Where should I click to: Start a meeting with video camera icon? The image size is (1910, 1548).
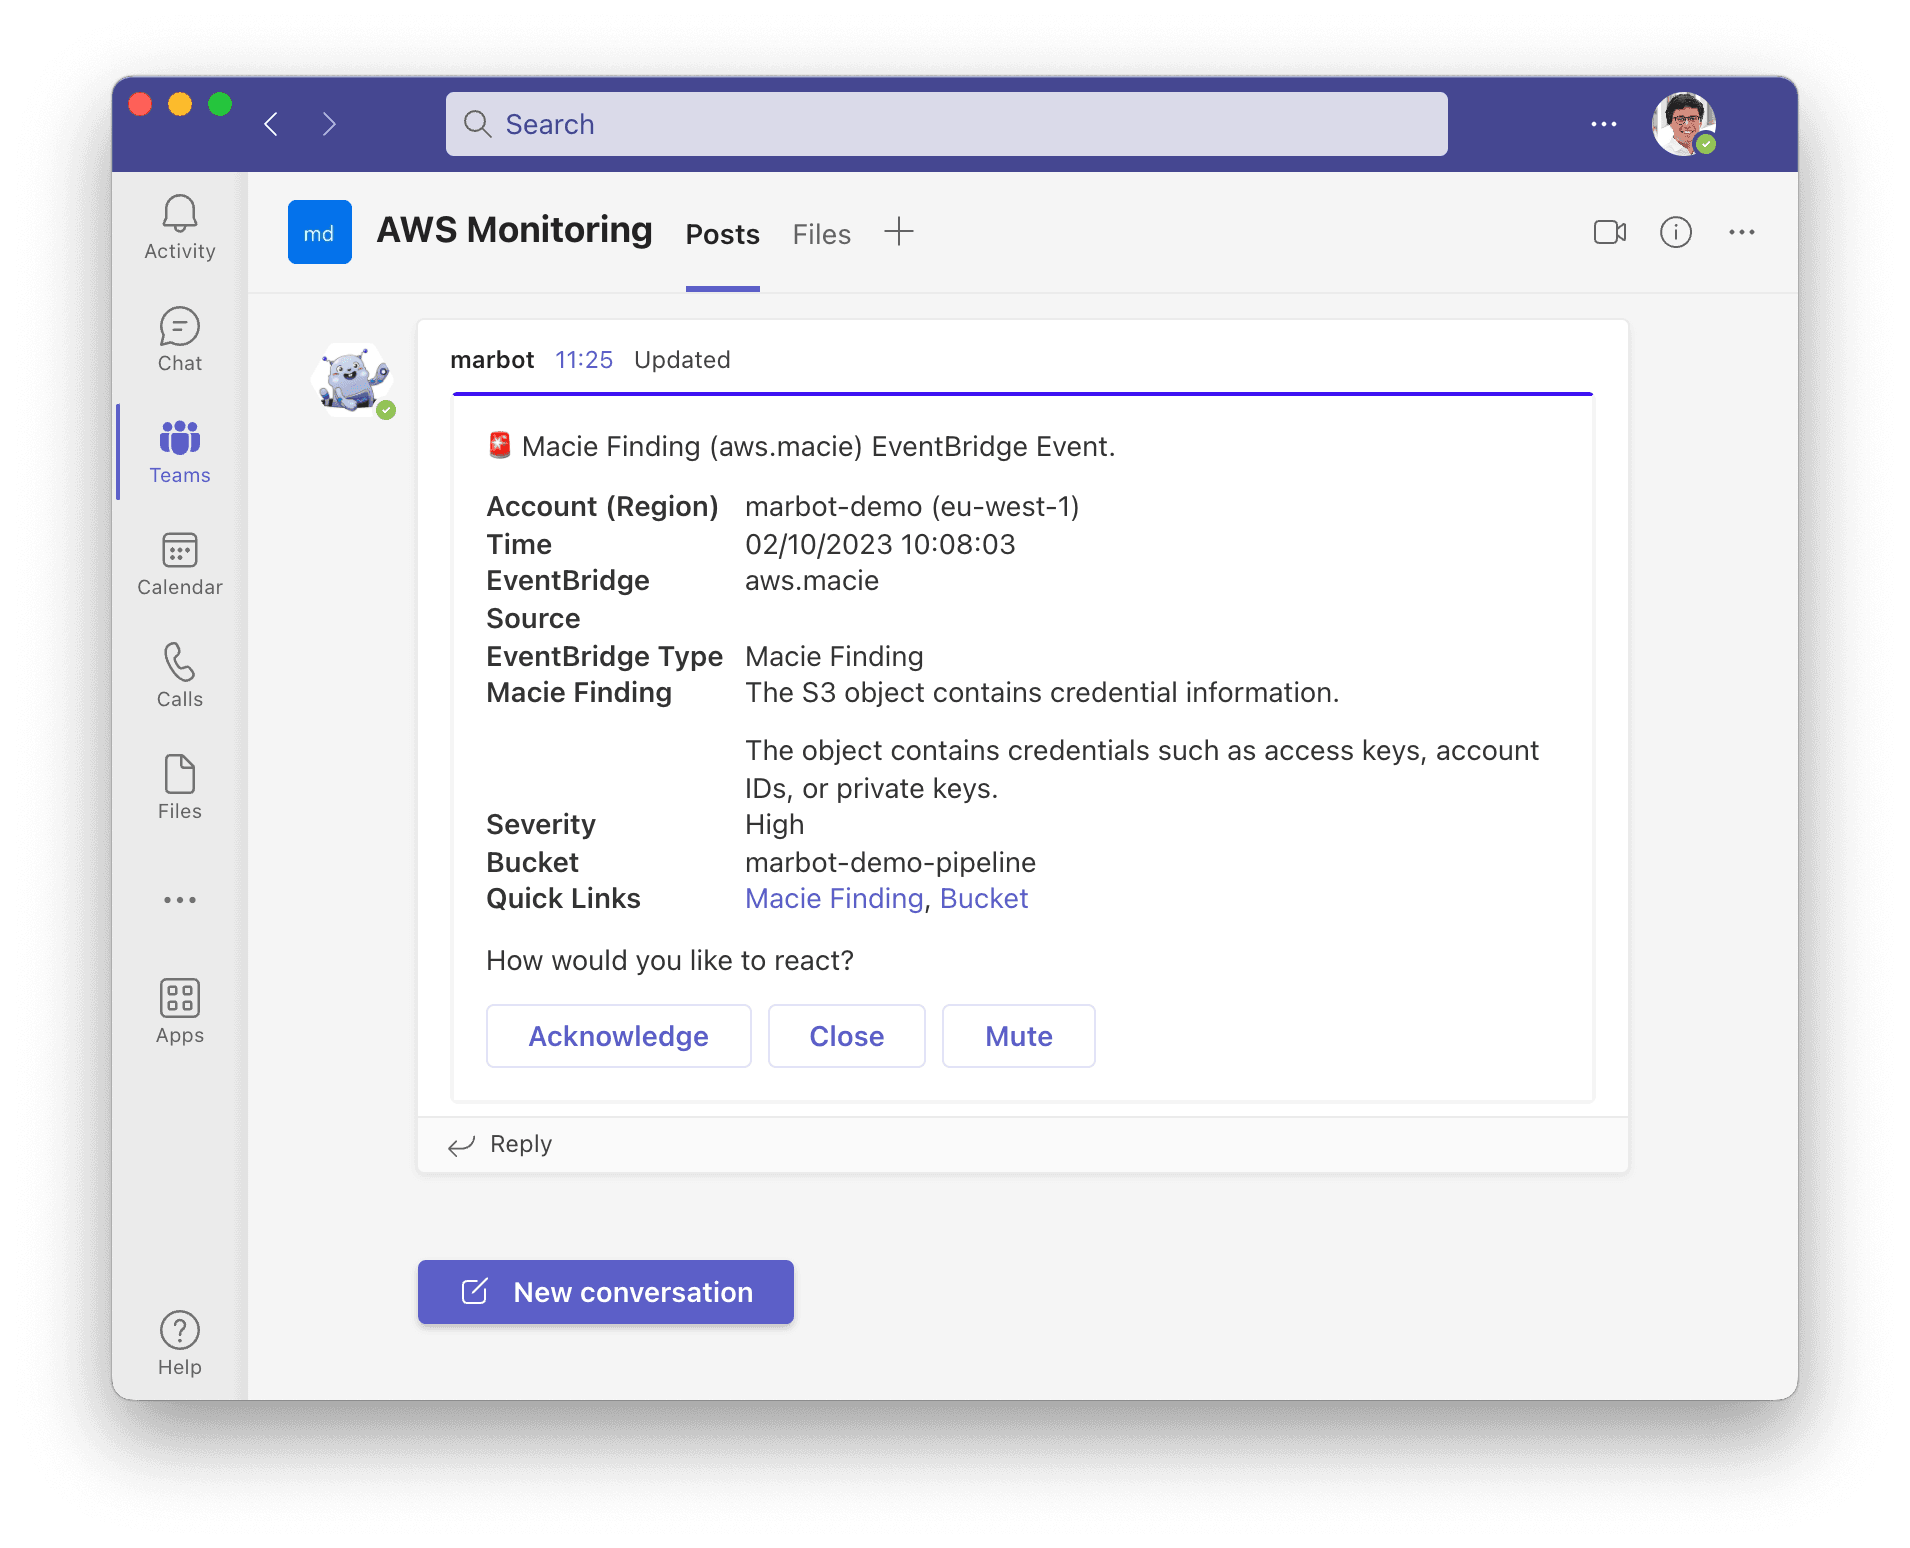(x=1610, y=232)
